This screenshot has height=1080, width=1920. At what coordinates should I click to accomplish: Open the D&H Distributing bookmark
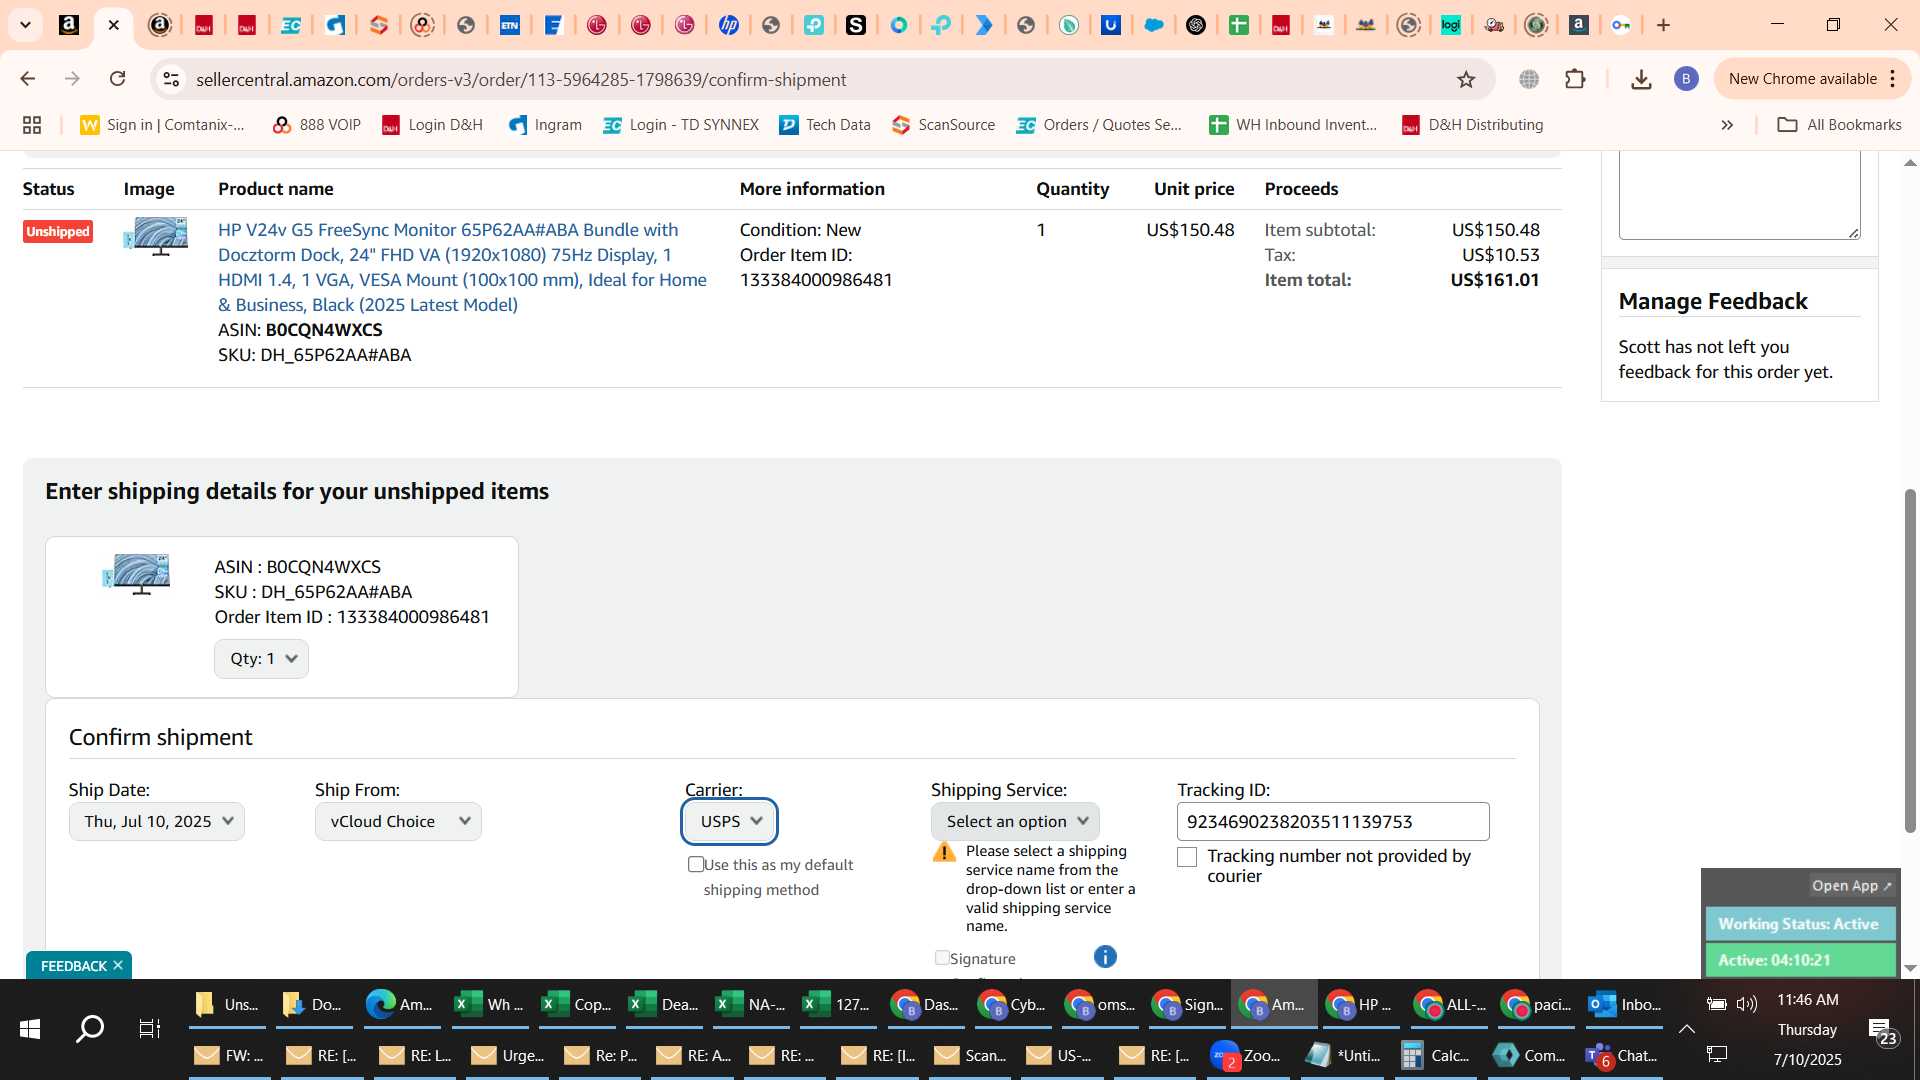tap(1472, 125)
